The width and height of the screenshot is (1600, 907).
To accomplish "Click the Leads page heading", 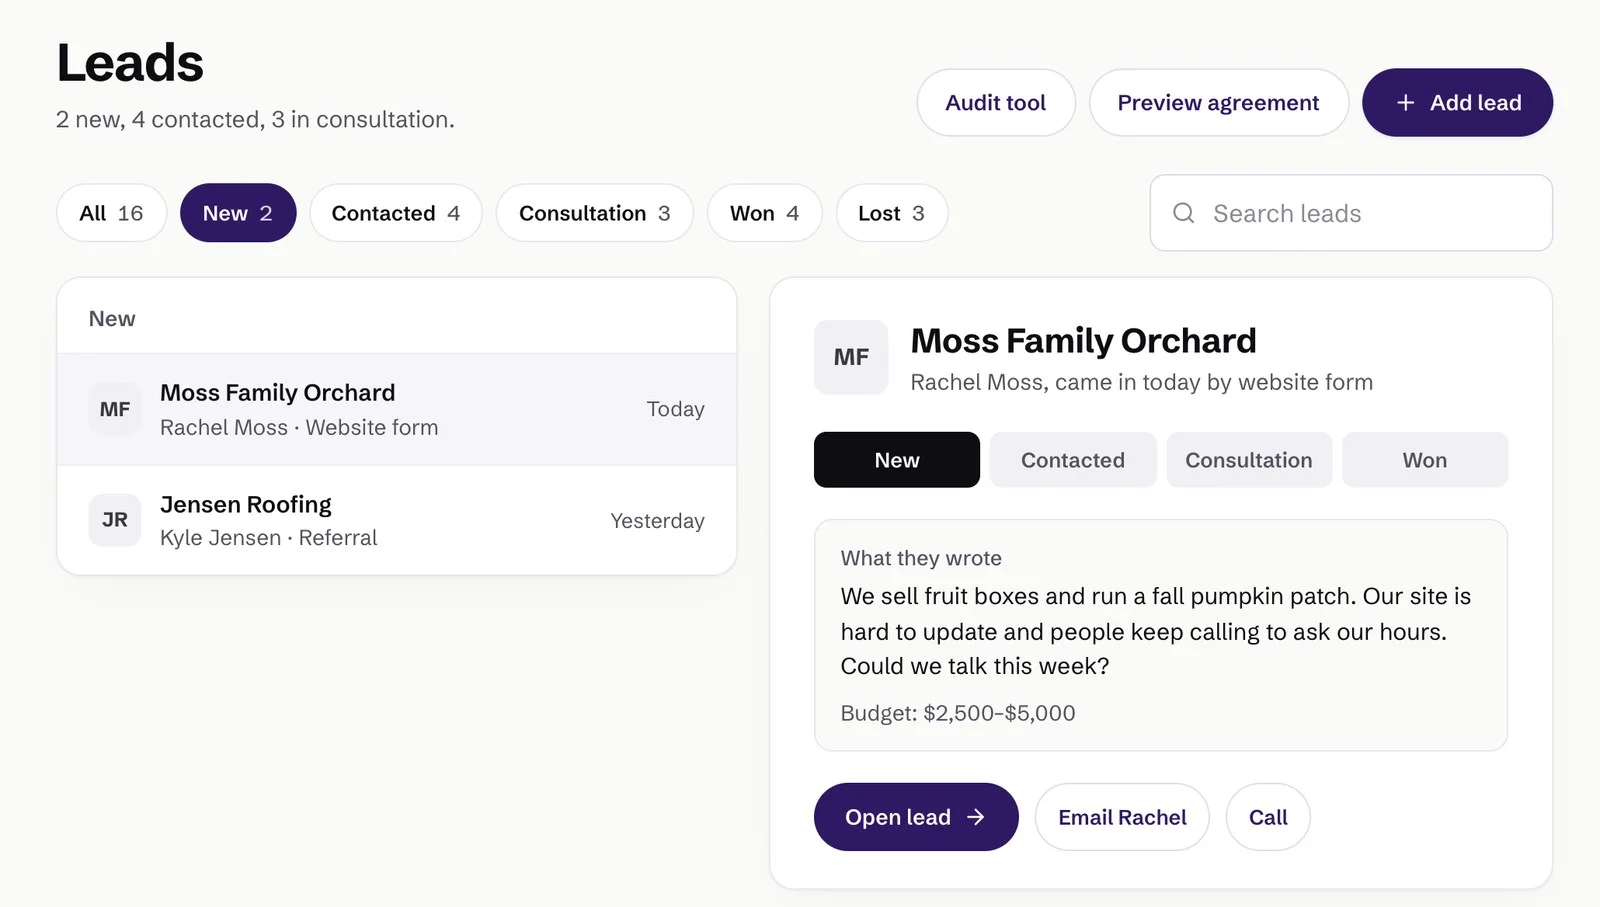I will pyautogui.click(x=130, y=63).
